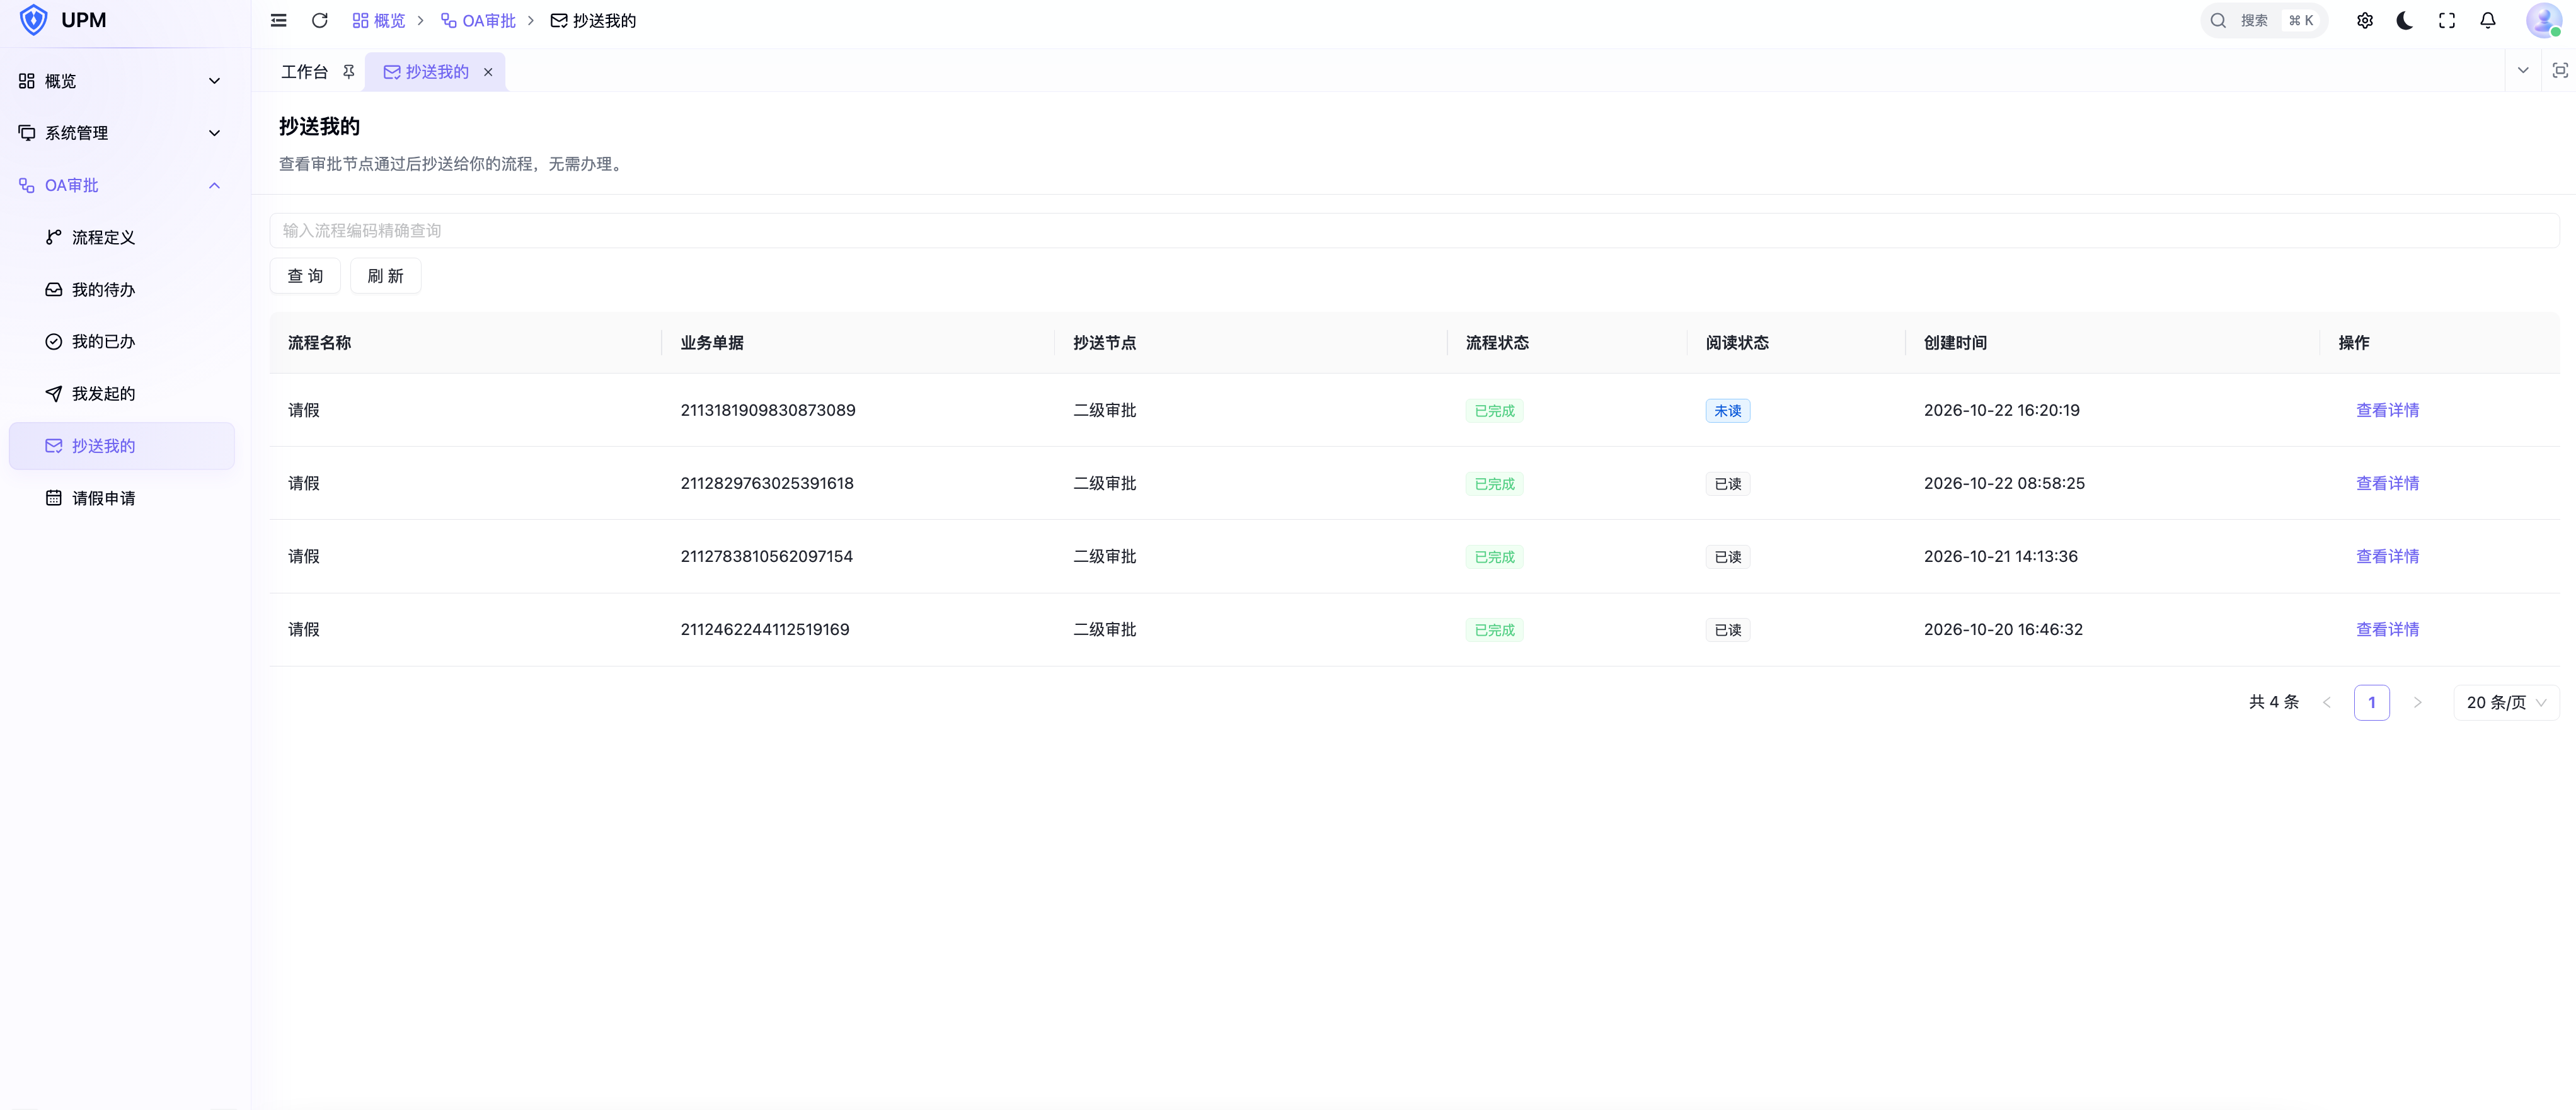Open tab bar dropdown chevron
The width and height of the screenshot is (2576, 1110).
[2523, 70]
